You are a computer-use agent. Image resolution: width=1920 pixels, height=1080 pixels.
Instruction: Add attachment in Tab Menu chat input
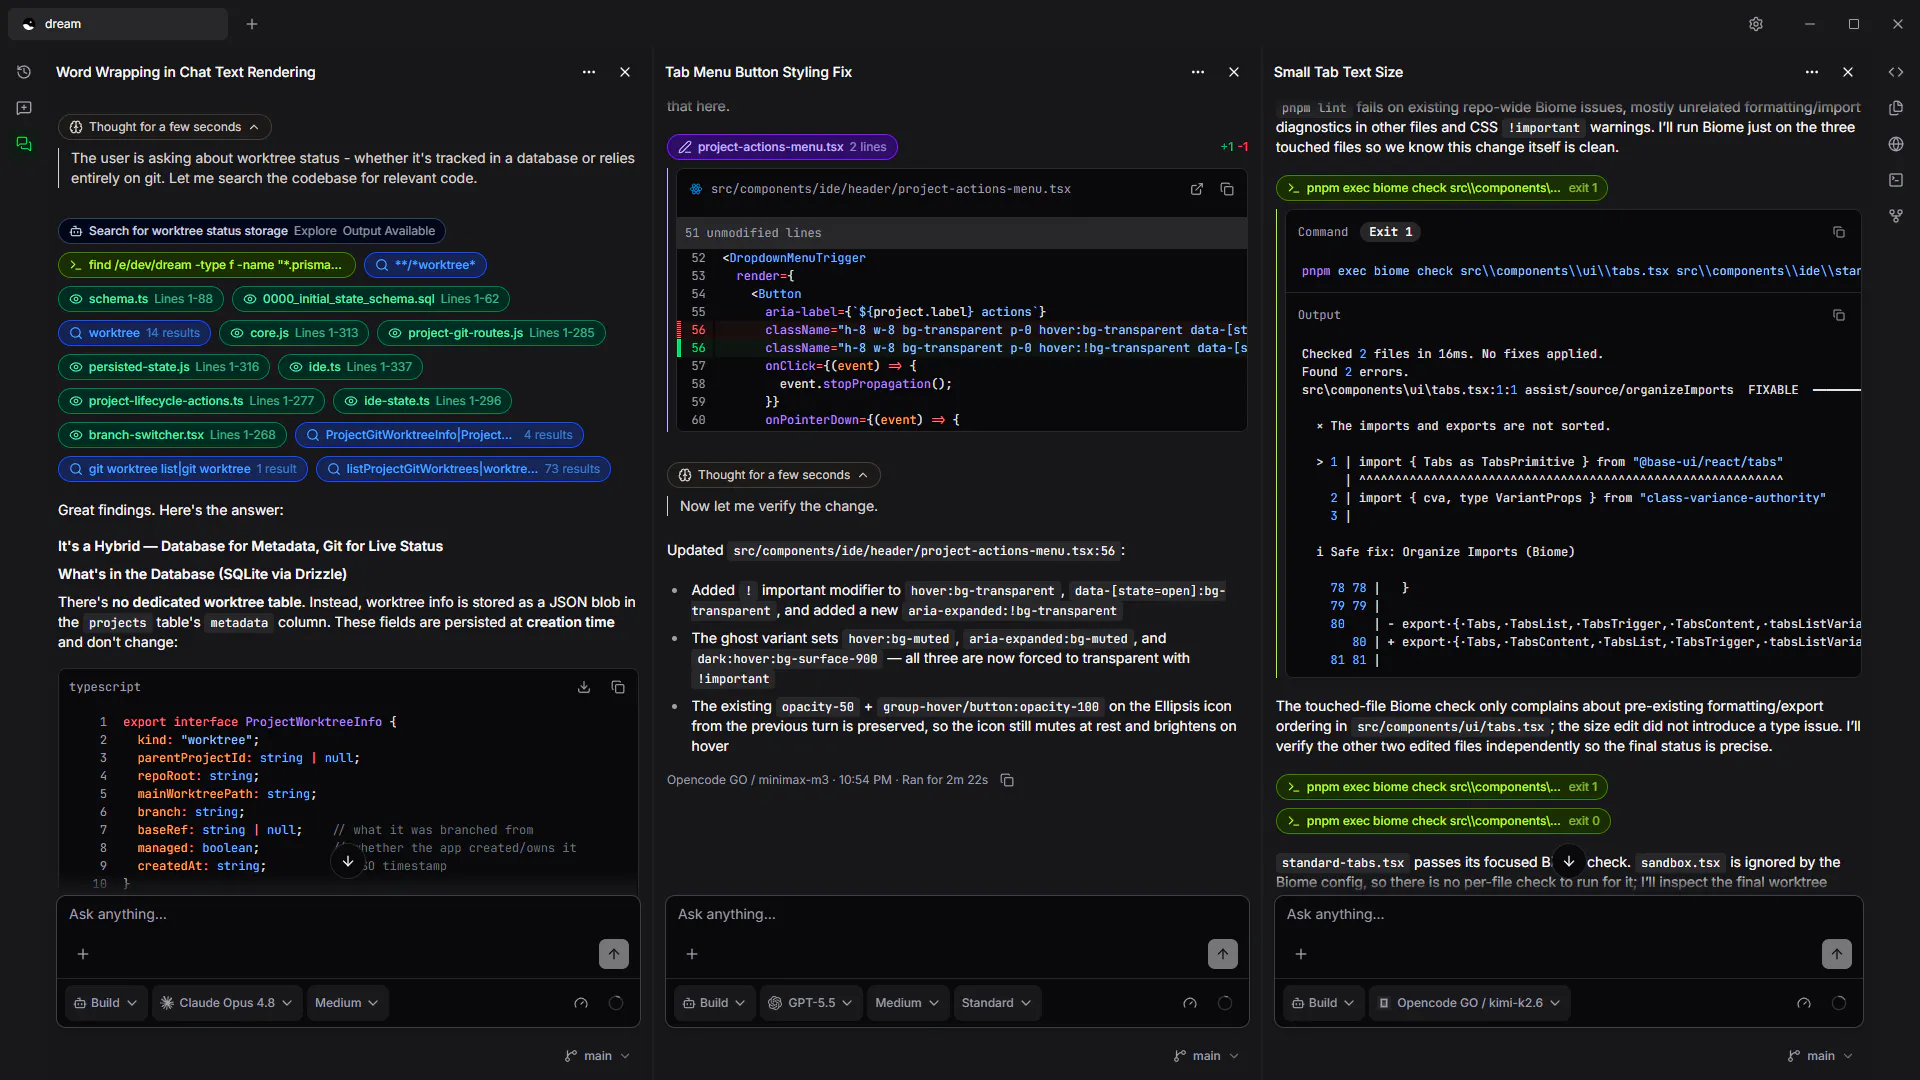[692, 954]
